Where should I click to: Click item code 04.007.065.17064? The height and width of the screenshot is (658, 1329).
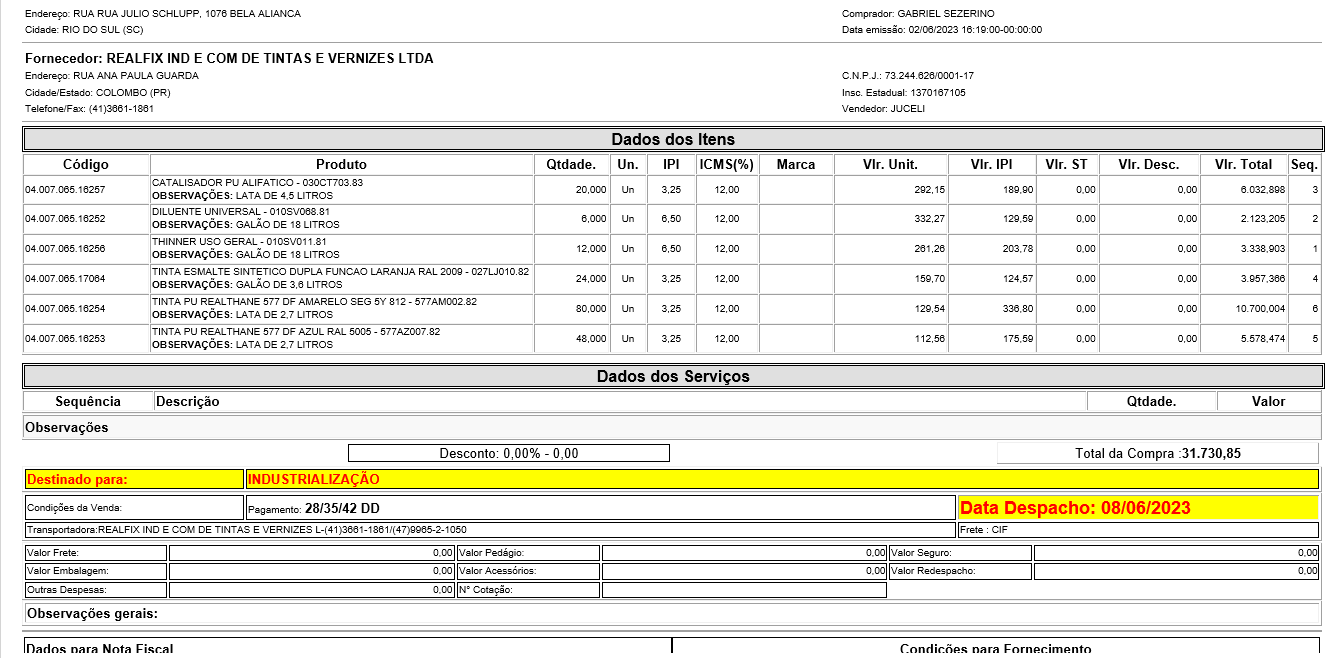tap(66, 279)
